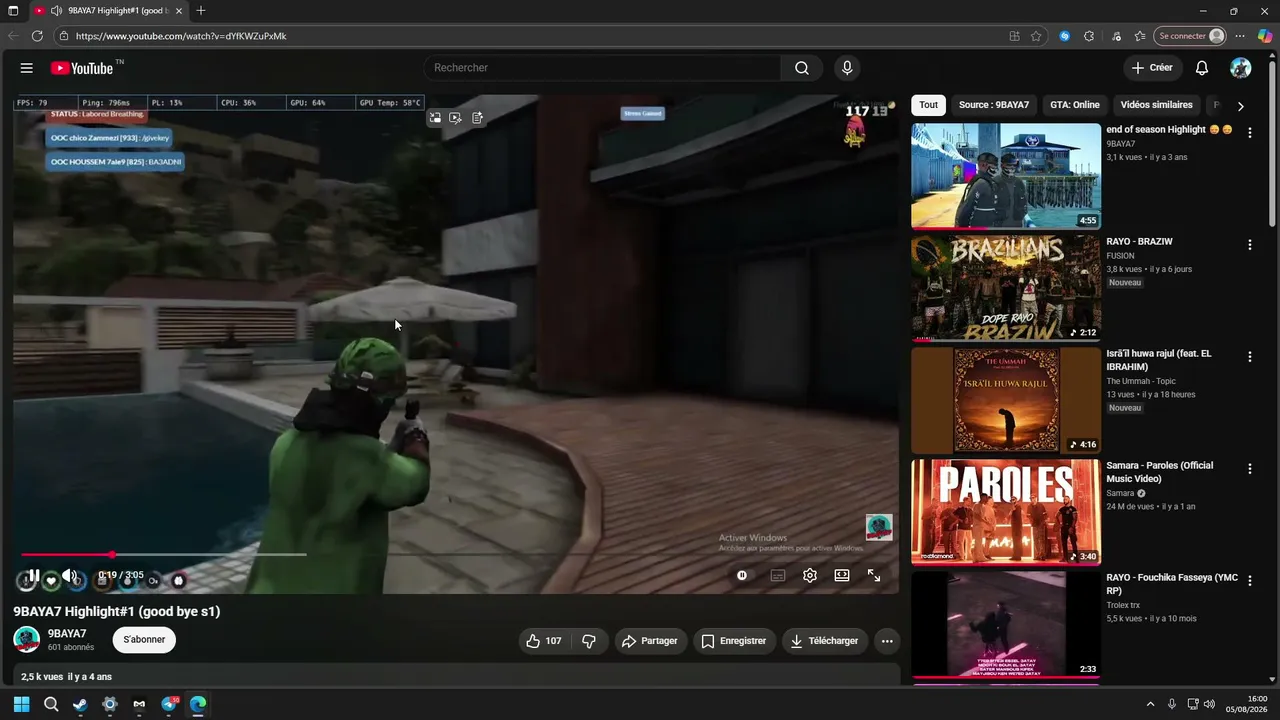The height and width of the screenshot is (720, 1280).
Task: Mute the tab via its speaker icon
Action: 56,11
